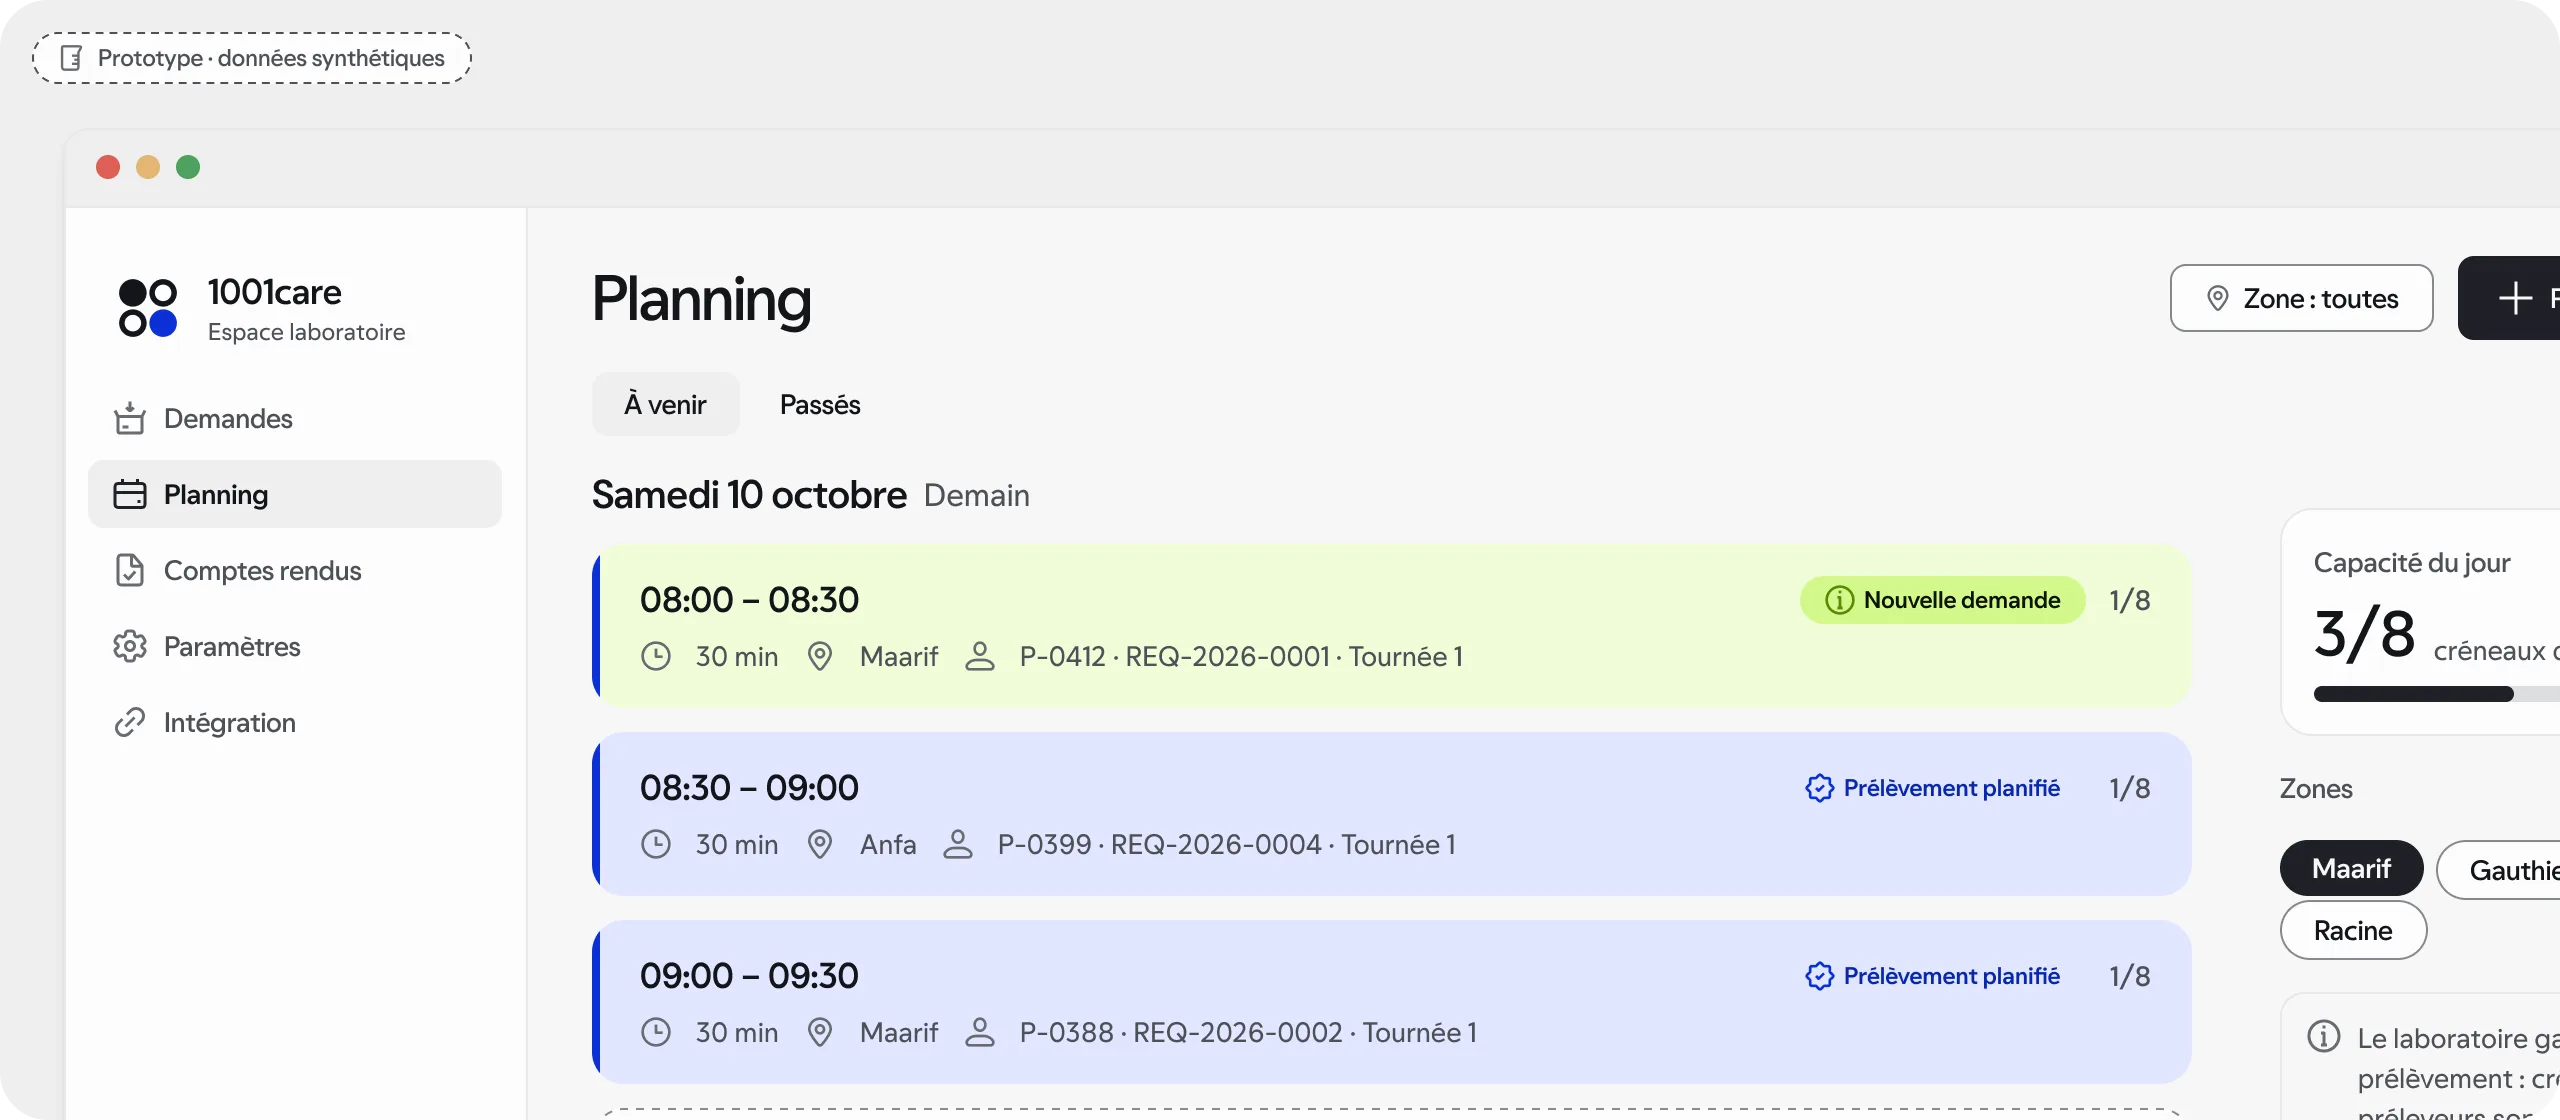Open Demandes from the inbox icon

[130, 419]
